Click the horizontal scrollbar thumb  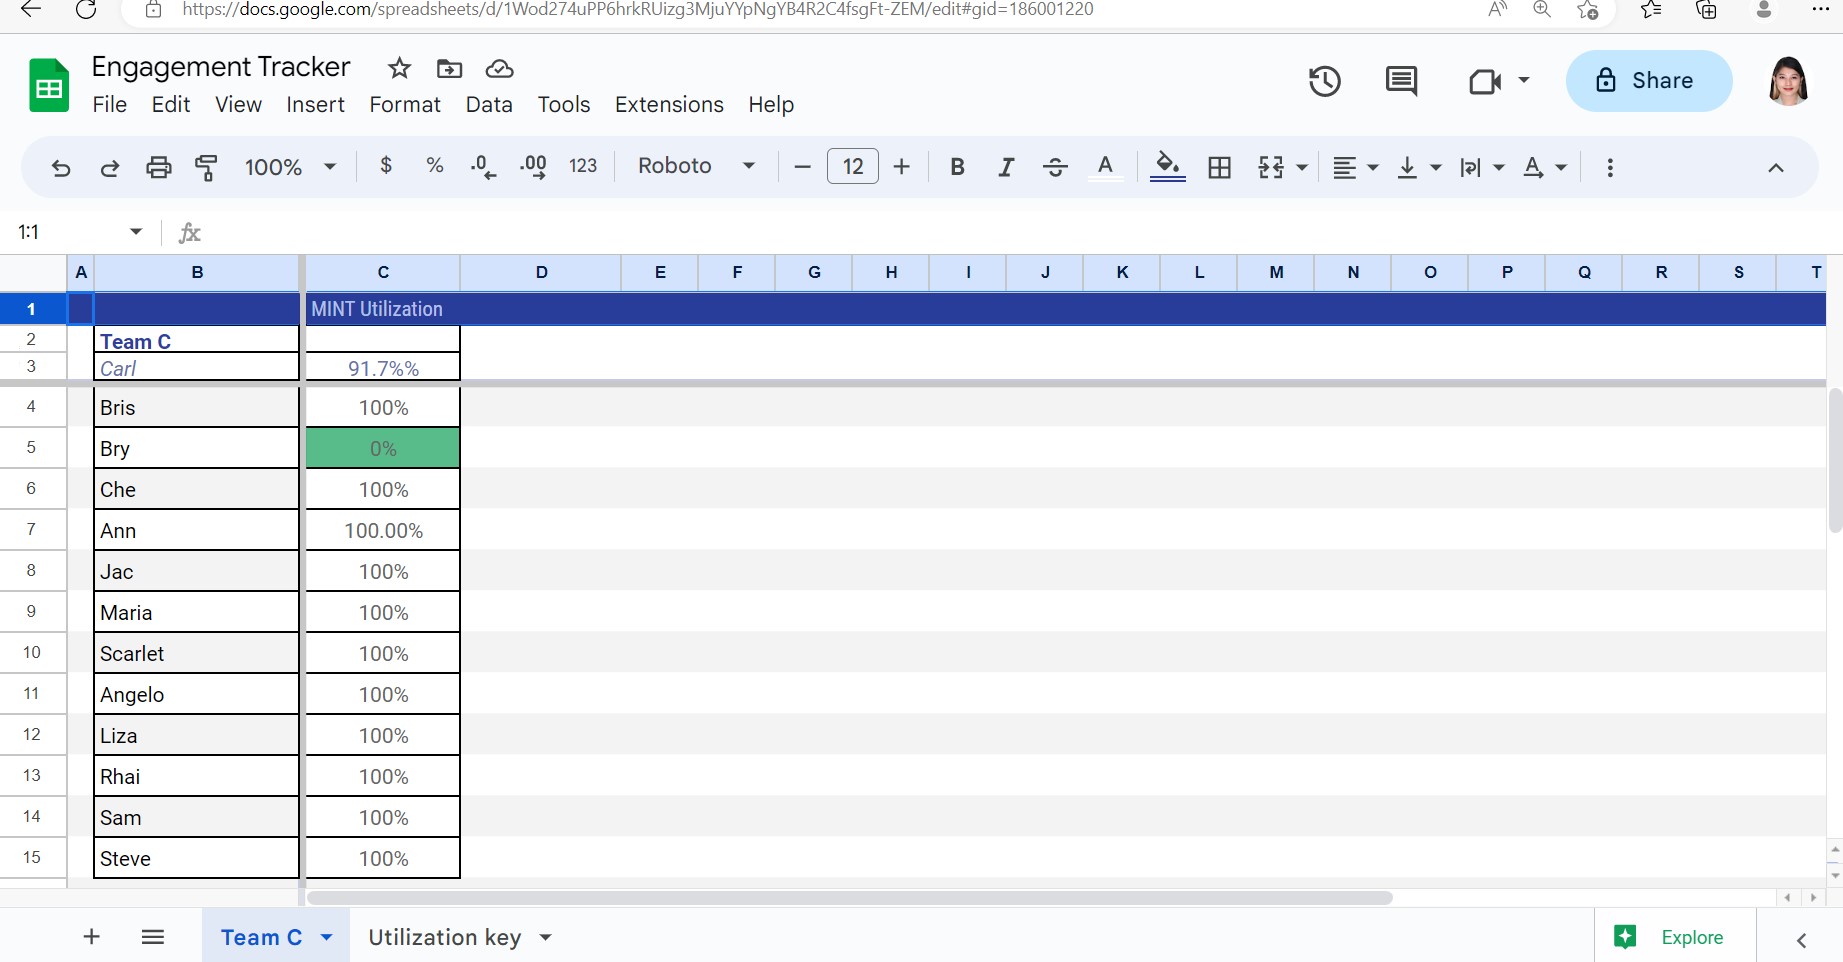(x=850, y=897)
